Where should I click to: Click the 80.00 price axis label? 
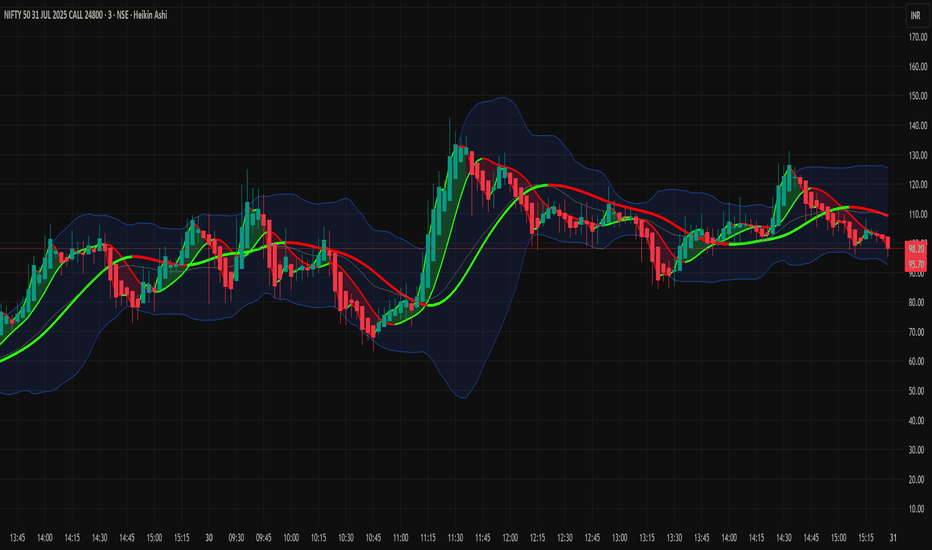(x=918, y=302)
